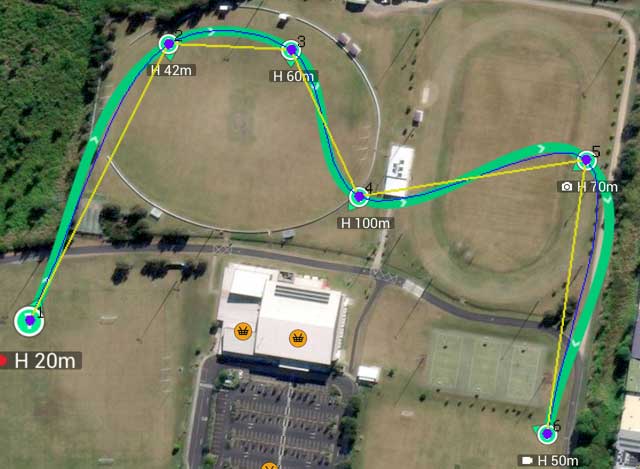Select waypoint 6 marker
640x469 pixels.
[547, 434]
